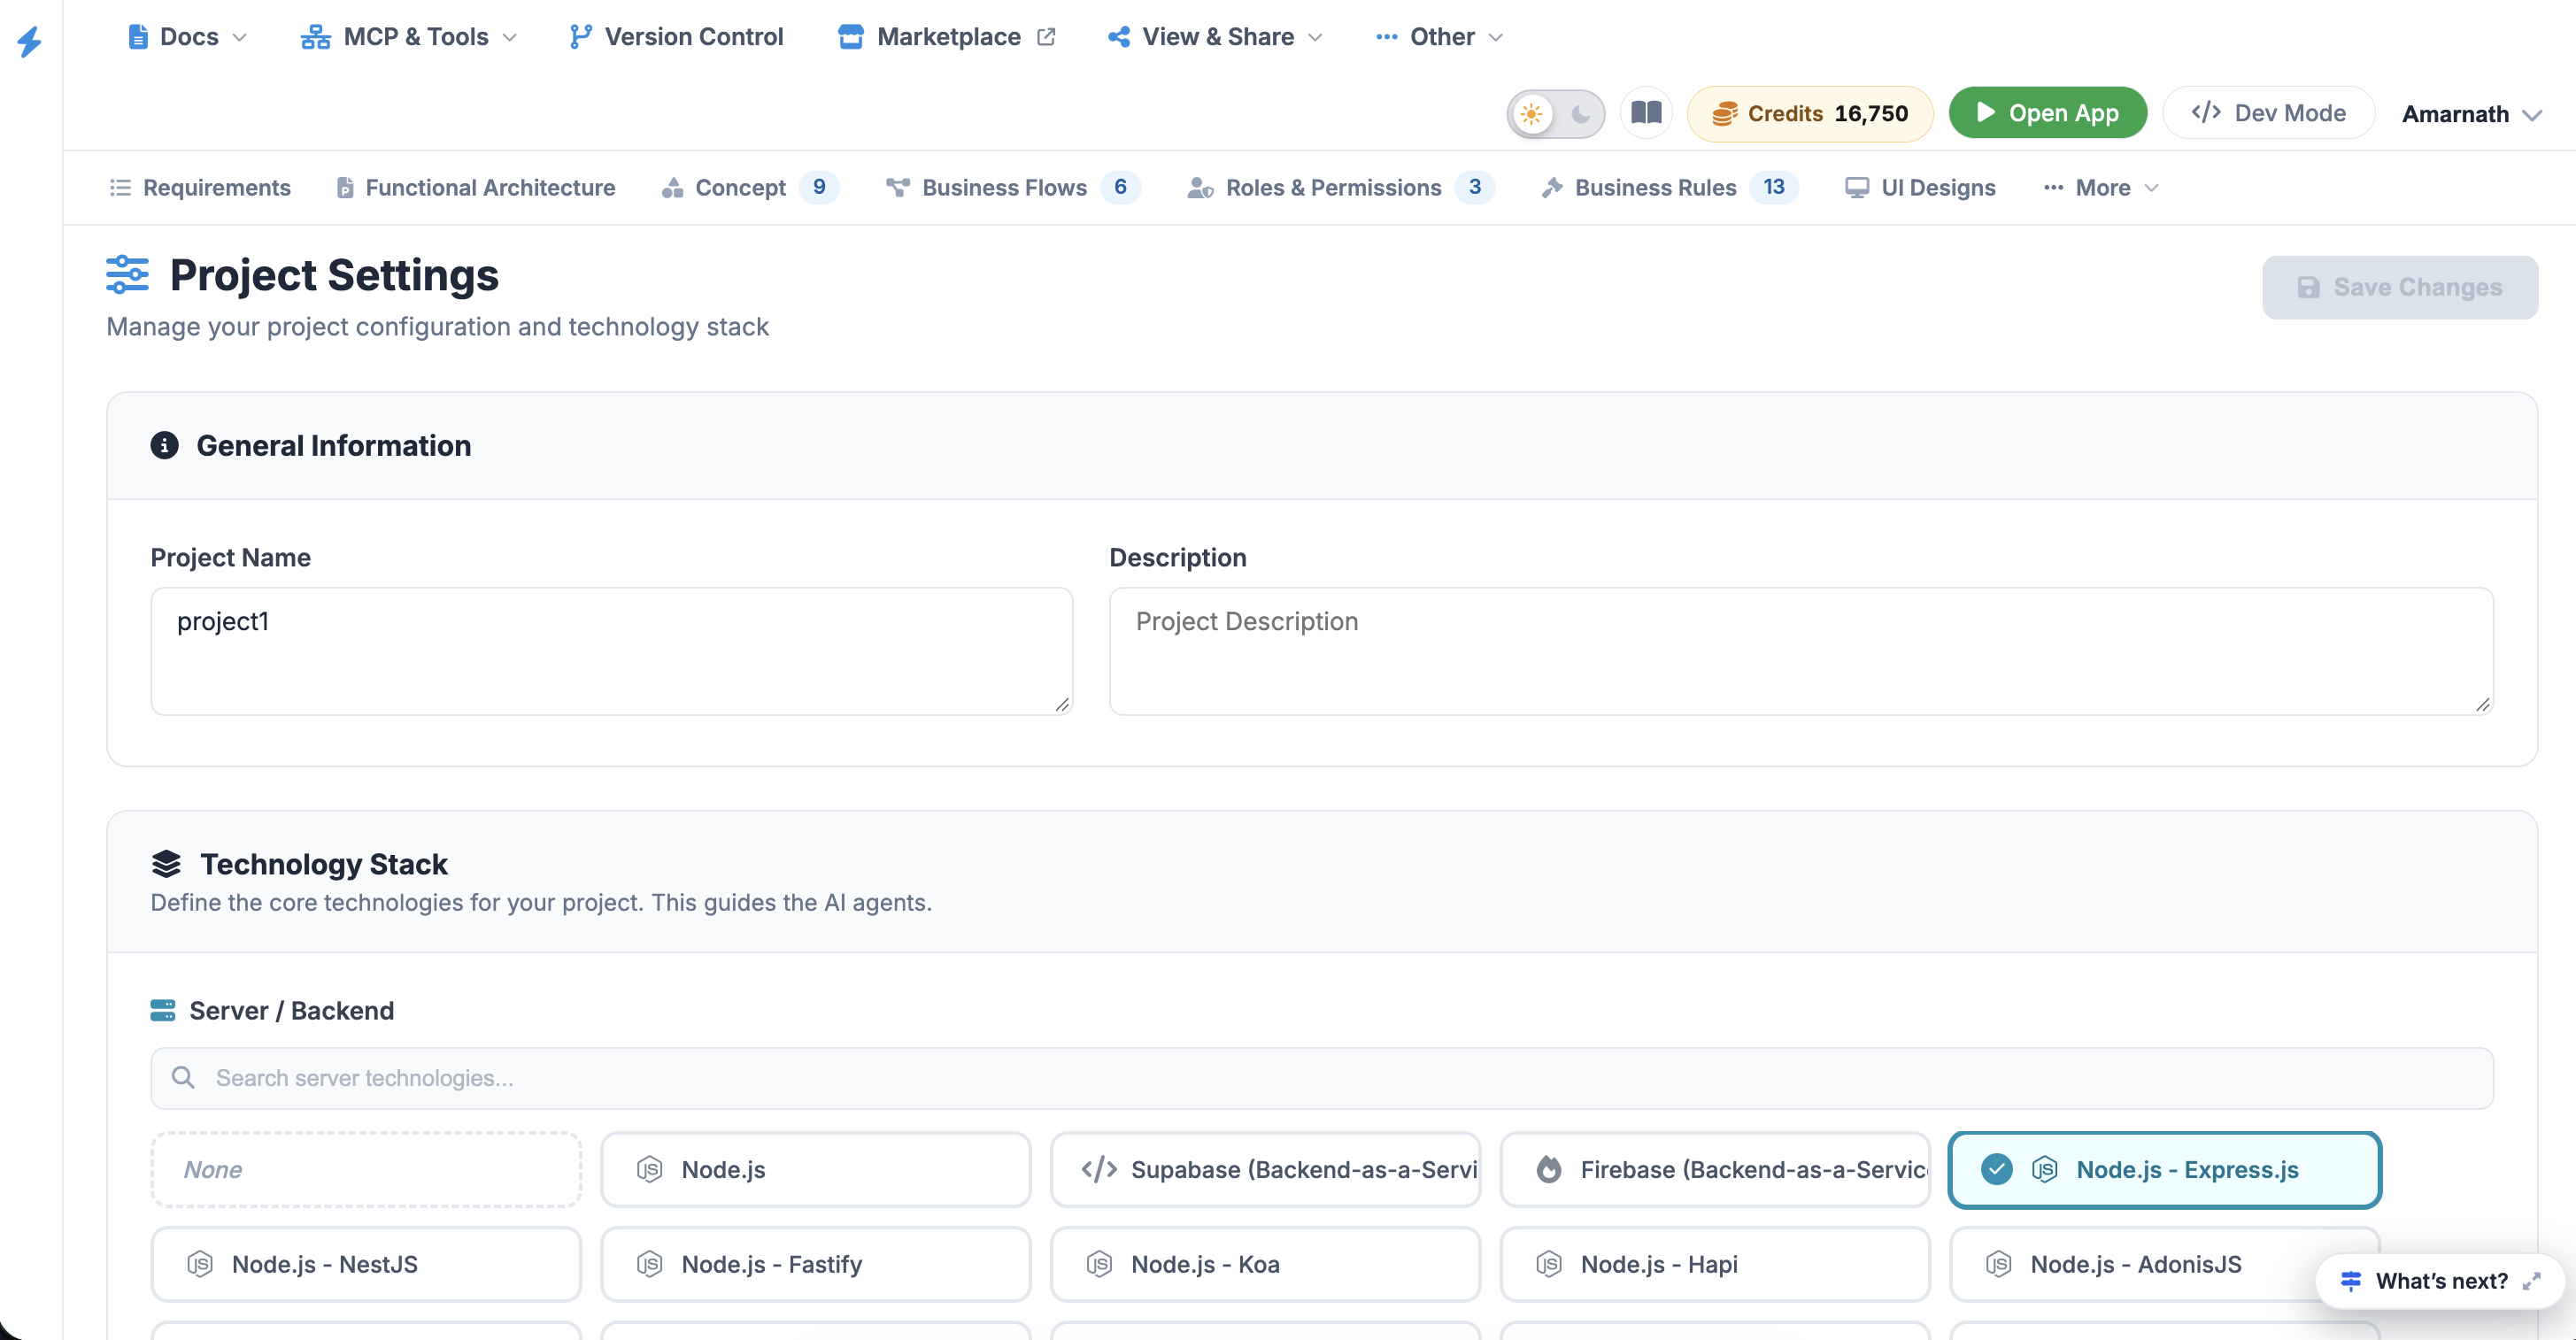Go to the UI Designs tab
The image size is (2576, 1340).
tap(1920, 187)
